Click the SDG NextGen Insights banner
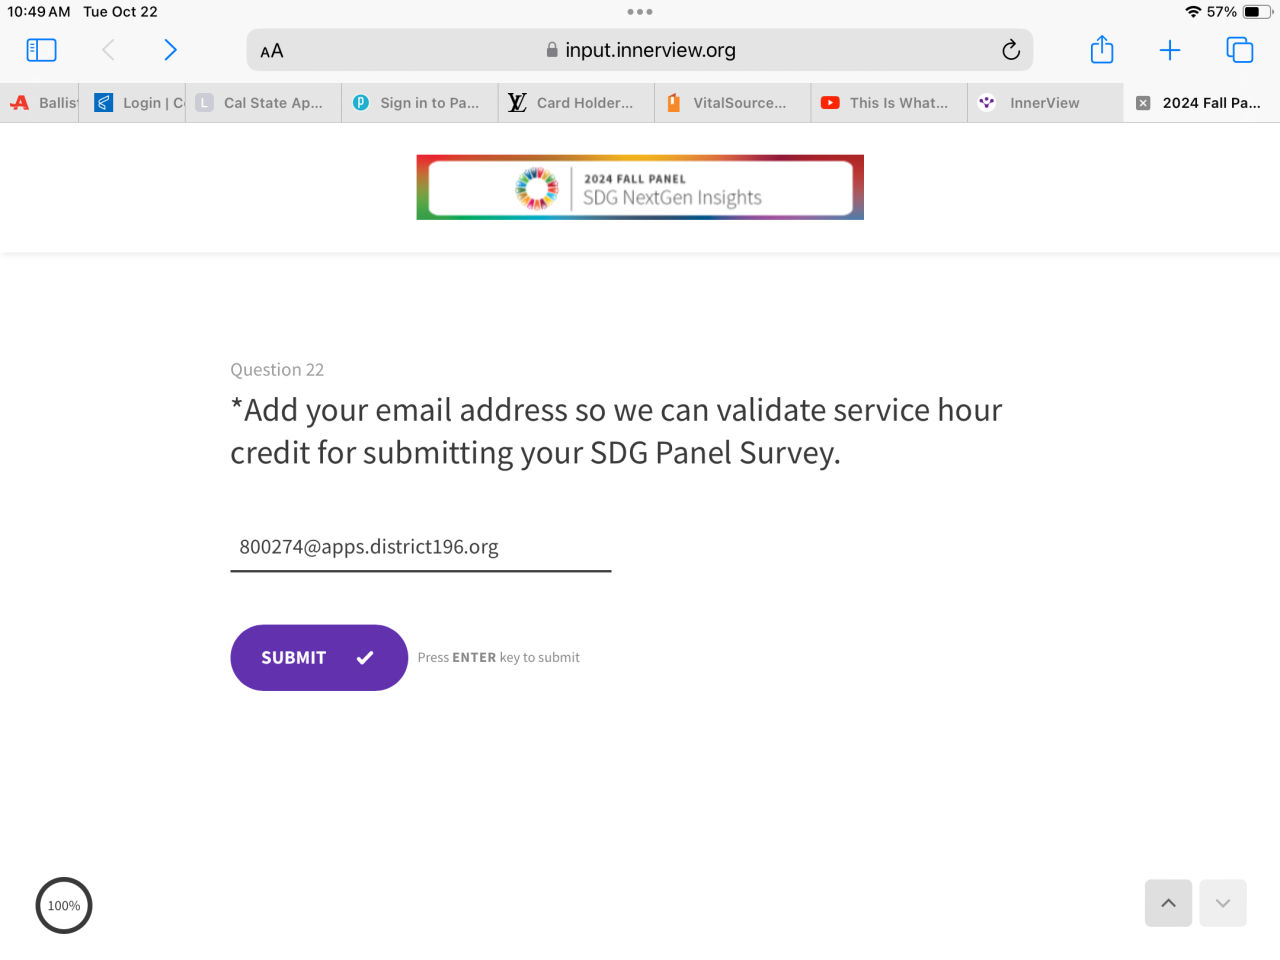The width and height of the screenshot is (1280, 960). (640, 187)
